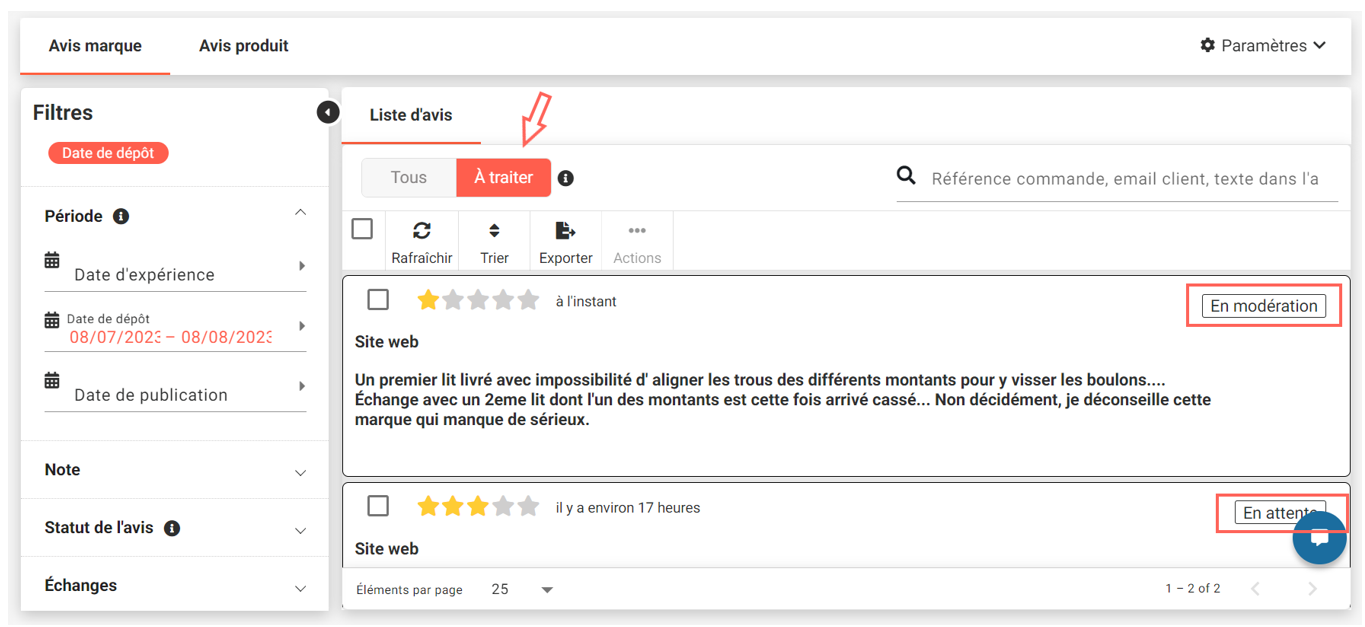
Task: Switch to the Avis produit tab
Action: tap(243, 45)
